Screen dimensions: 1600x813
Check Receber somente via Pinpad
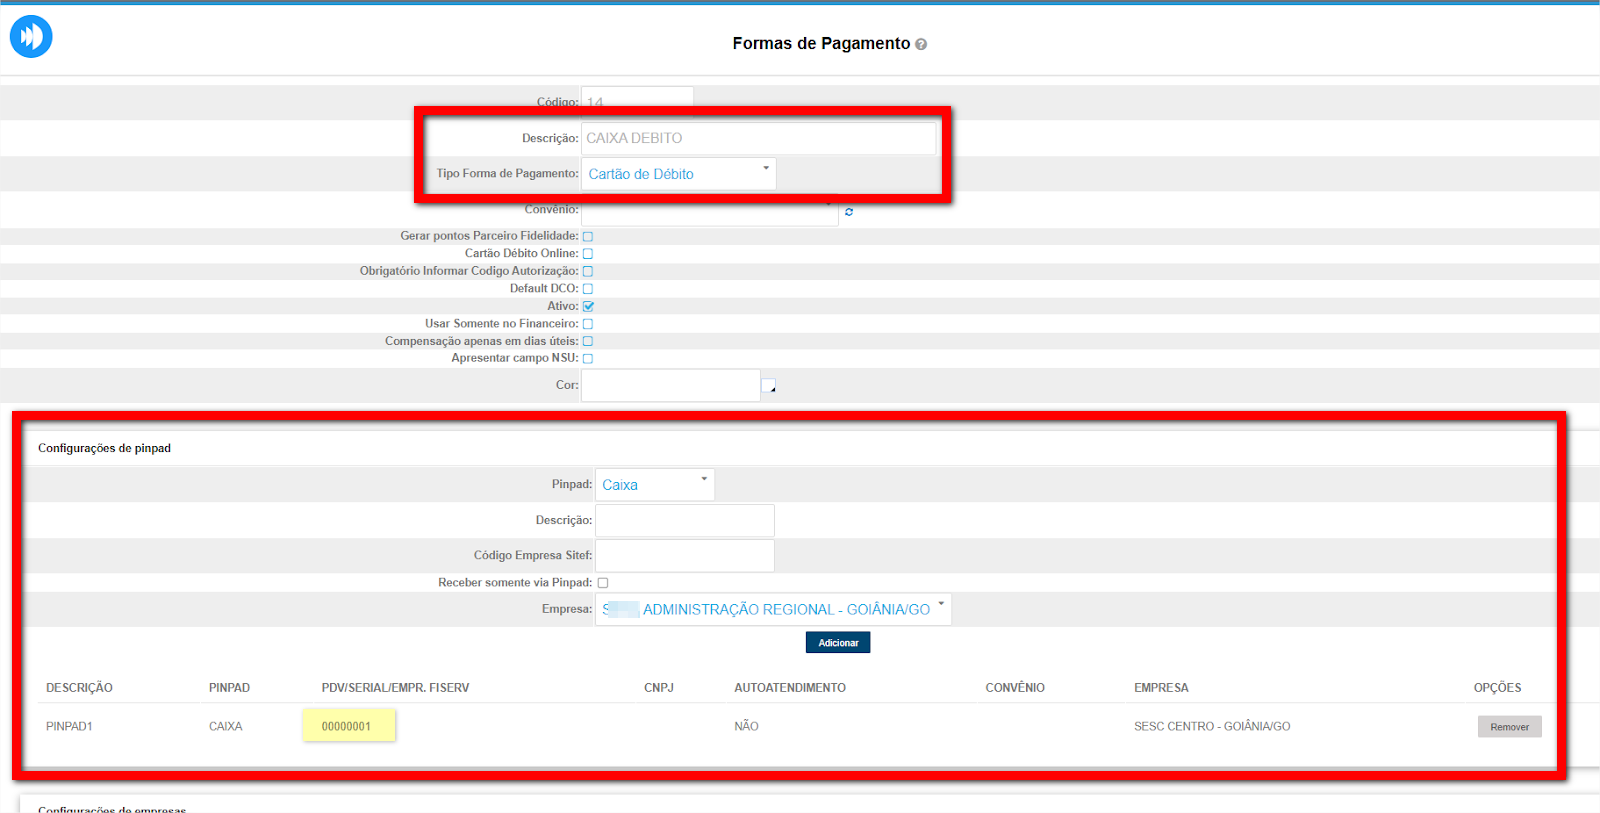[x=603, y=583]
